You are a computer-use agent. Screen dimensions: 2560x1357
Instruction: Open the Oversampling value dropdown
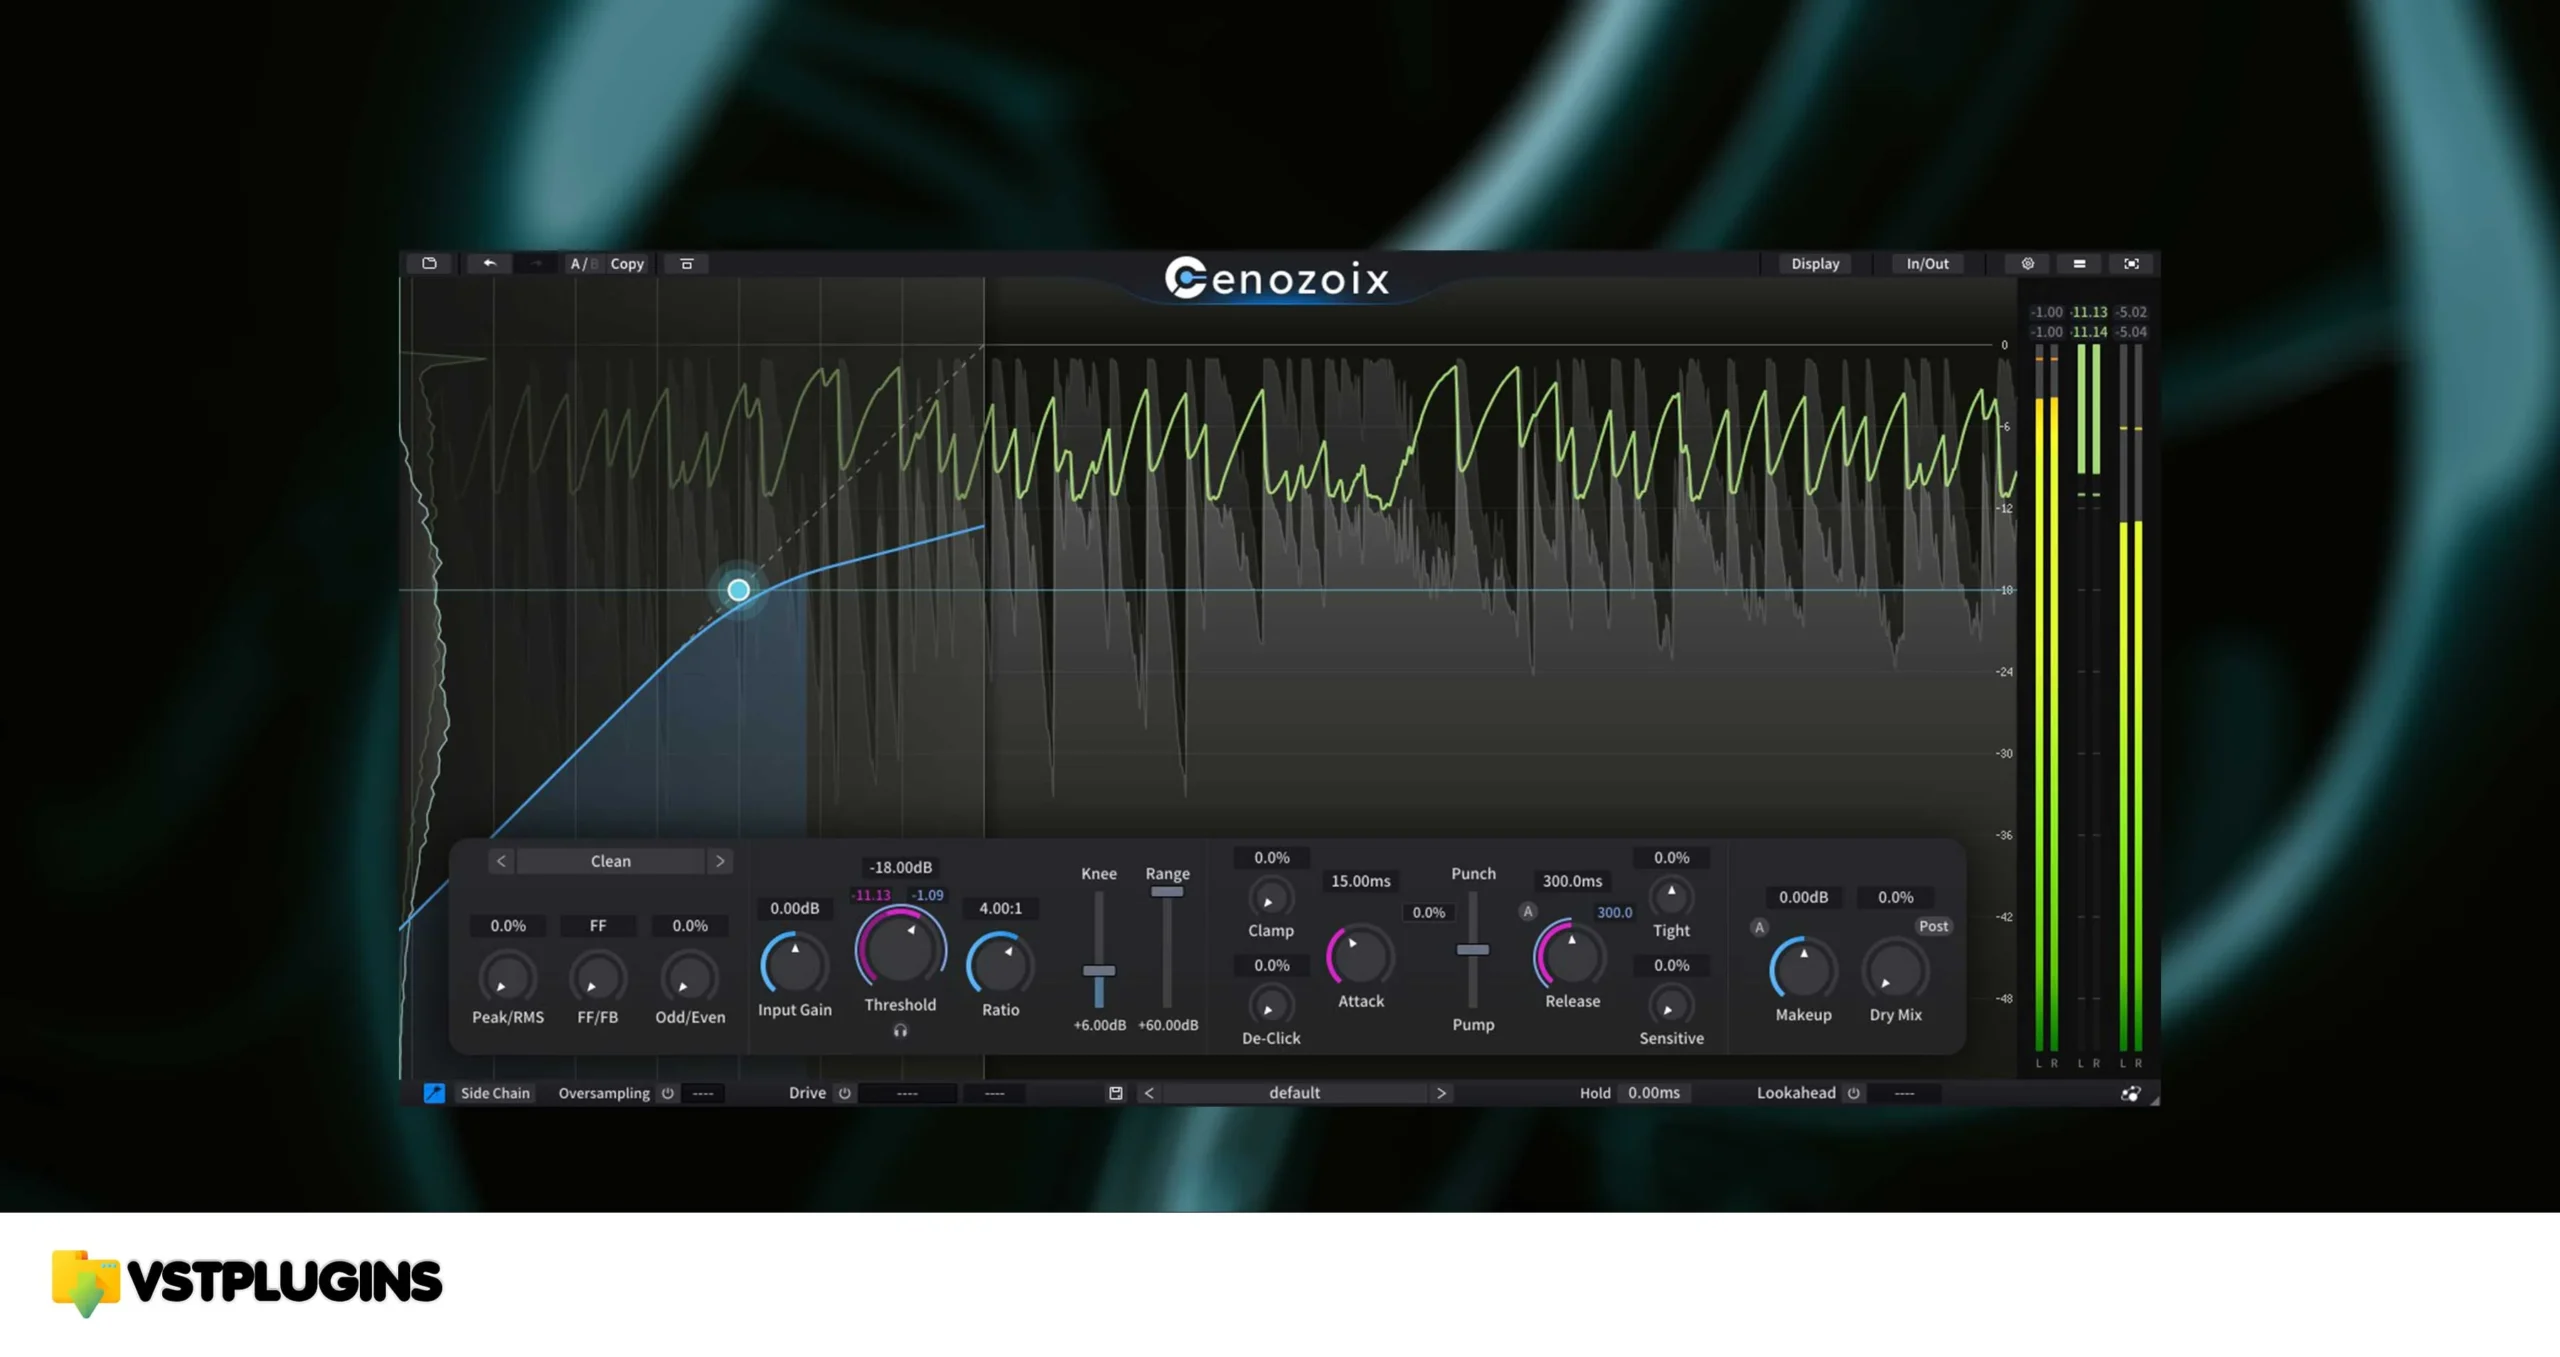point(703,1093)
